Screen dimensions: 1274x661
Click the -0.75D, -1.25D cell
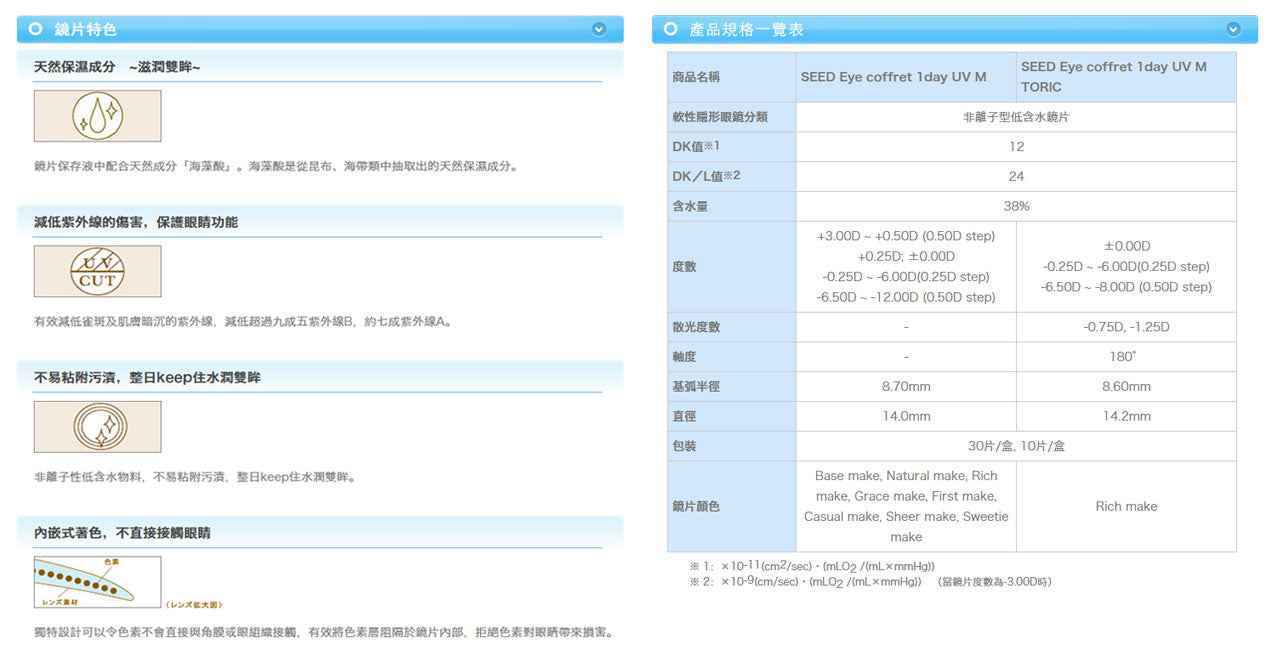pos(1126,327)
